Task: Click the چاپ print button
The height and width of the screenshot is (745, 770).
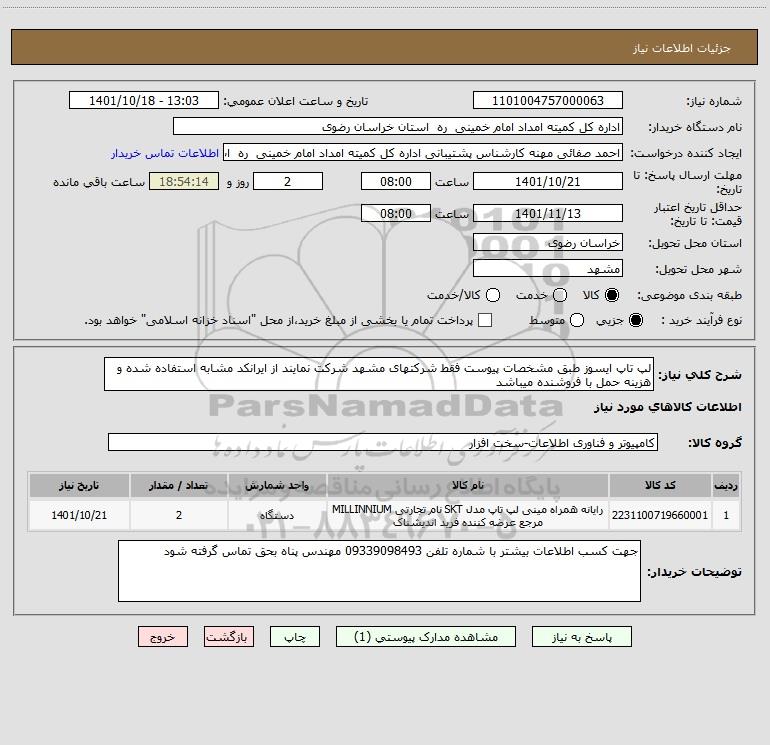Action: 295,636
